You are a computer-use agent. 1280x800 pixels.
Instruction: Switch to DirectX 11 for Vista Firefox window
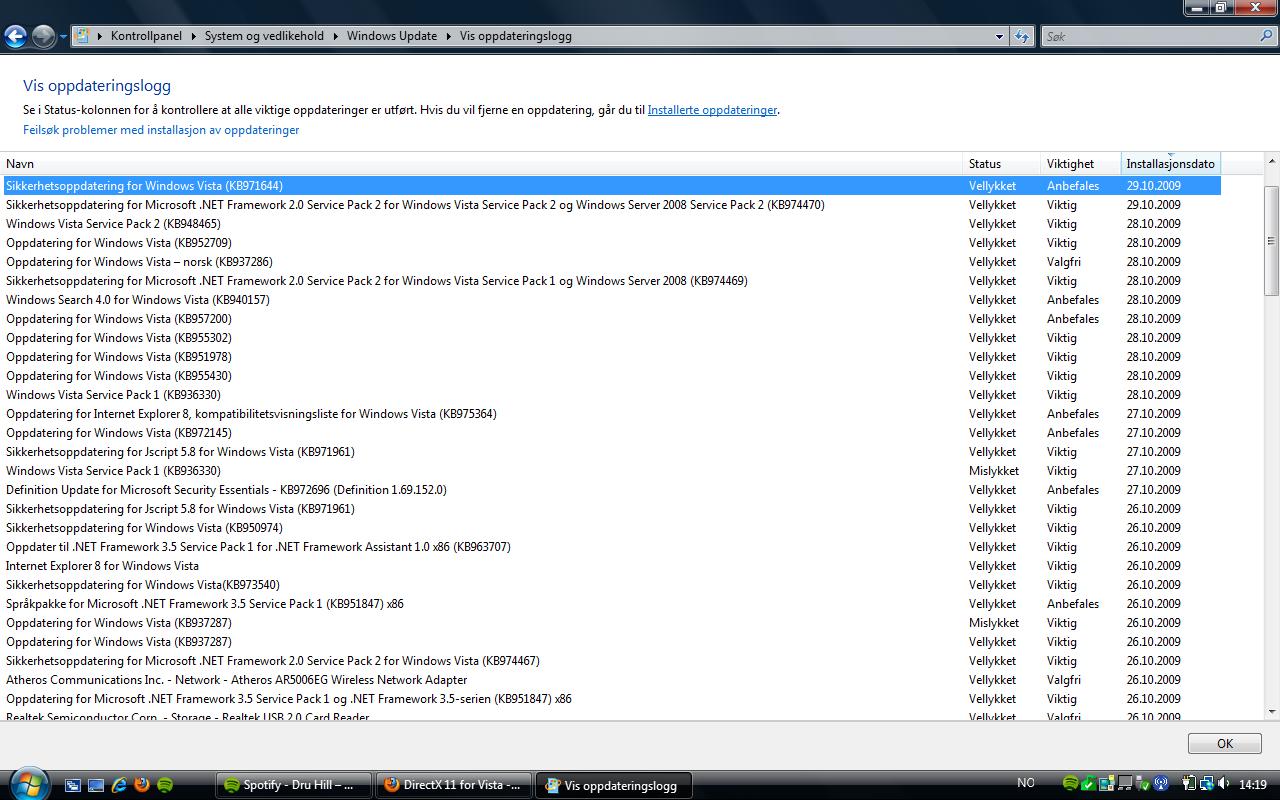[453, 785]
